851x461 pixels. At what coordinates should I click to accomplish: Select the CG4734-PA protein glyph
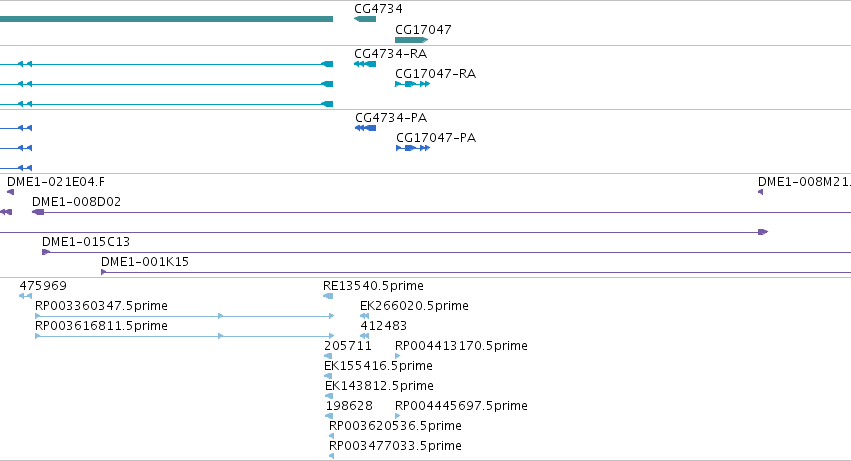tap(365, 128)
